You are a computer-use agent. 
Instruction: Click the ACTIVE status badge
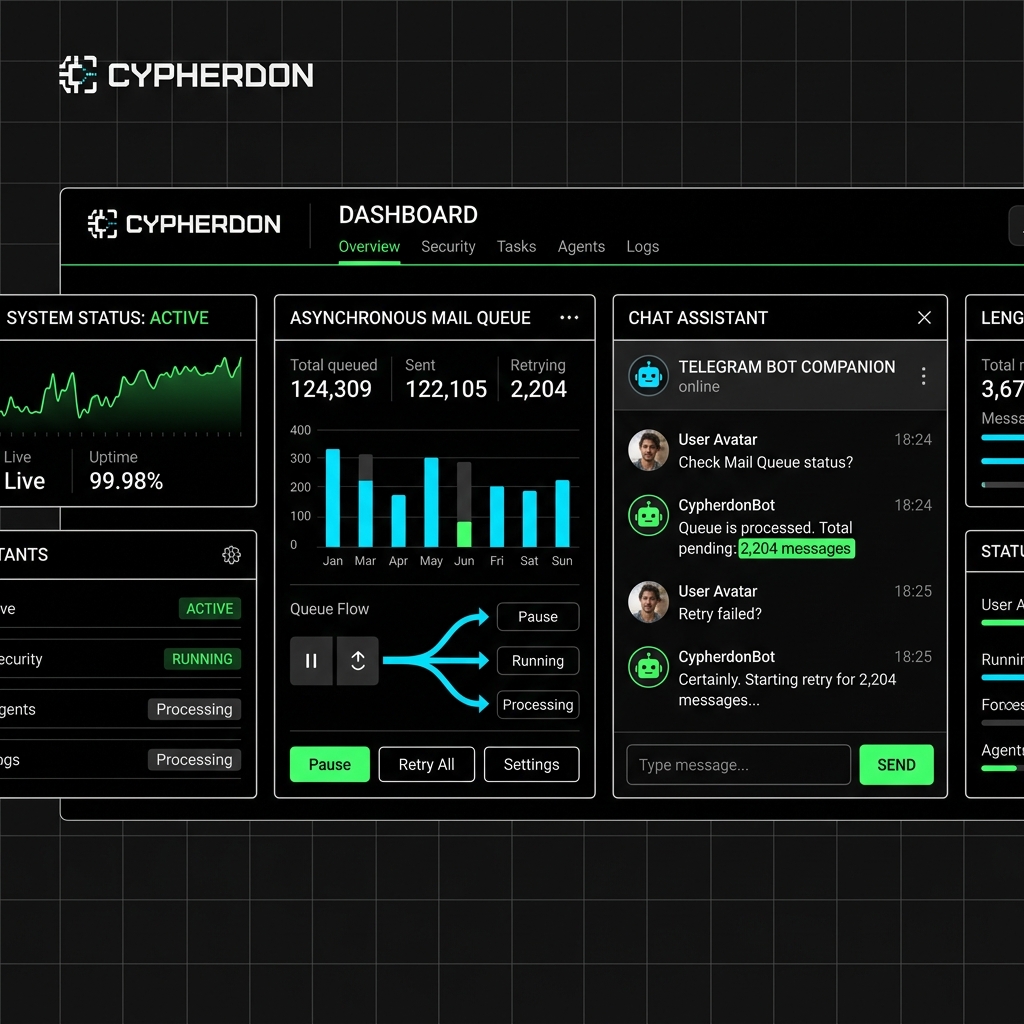click(210, 608)
